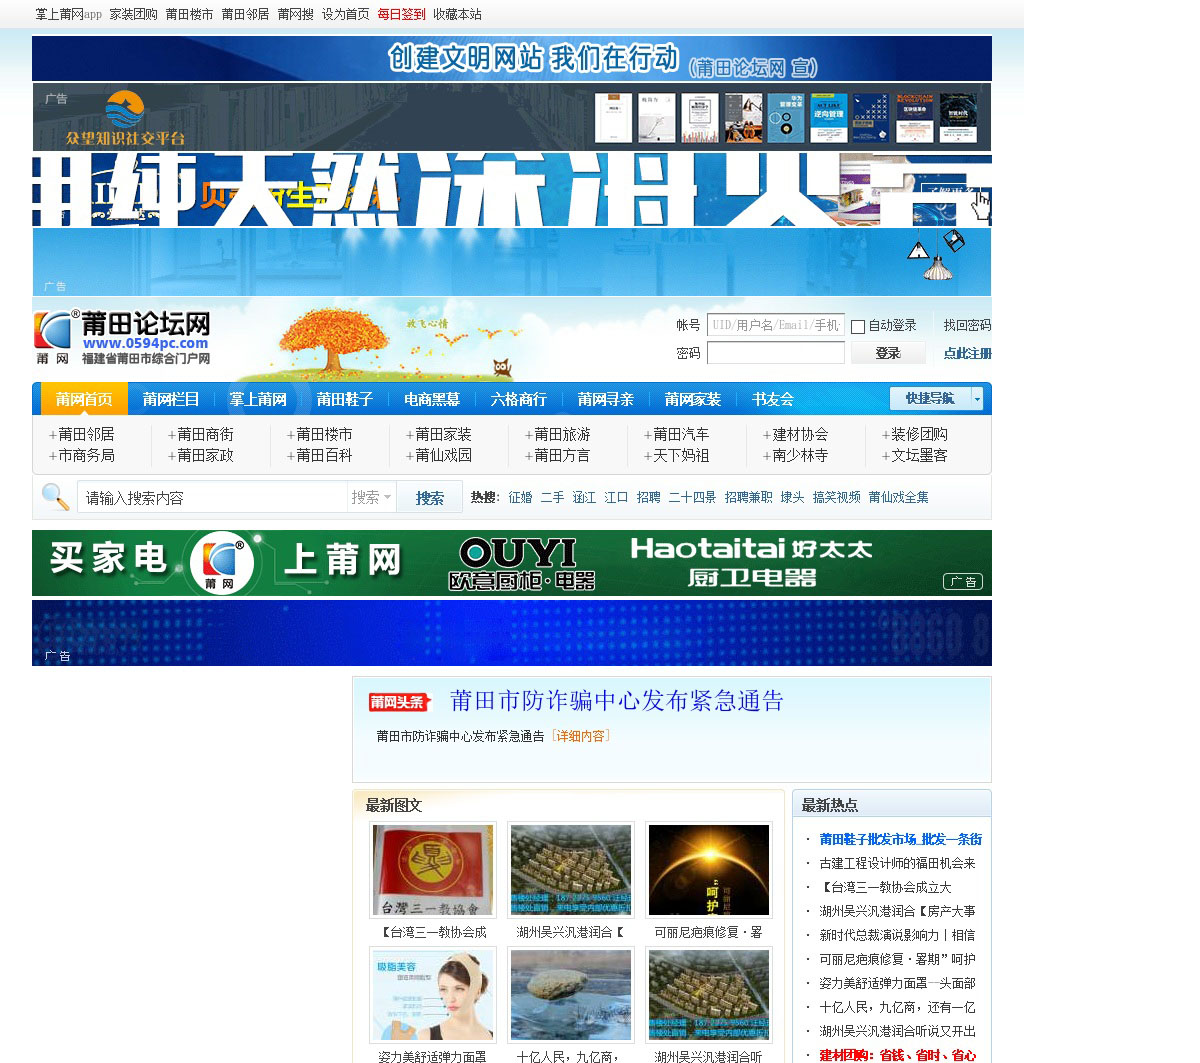The width and height of the screenshot is (1200, 1063).
Task: Click the hot search term 征婚
Action: coord(520,497)
